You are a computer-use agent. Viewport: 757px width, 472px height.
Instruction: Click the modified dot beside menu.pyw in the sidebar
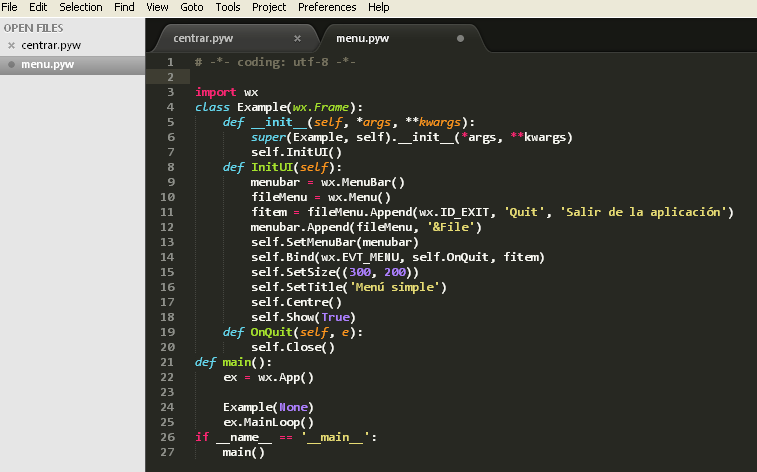11,65
